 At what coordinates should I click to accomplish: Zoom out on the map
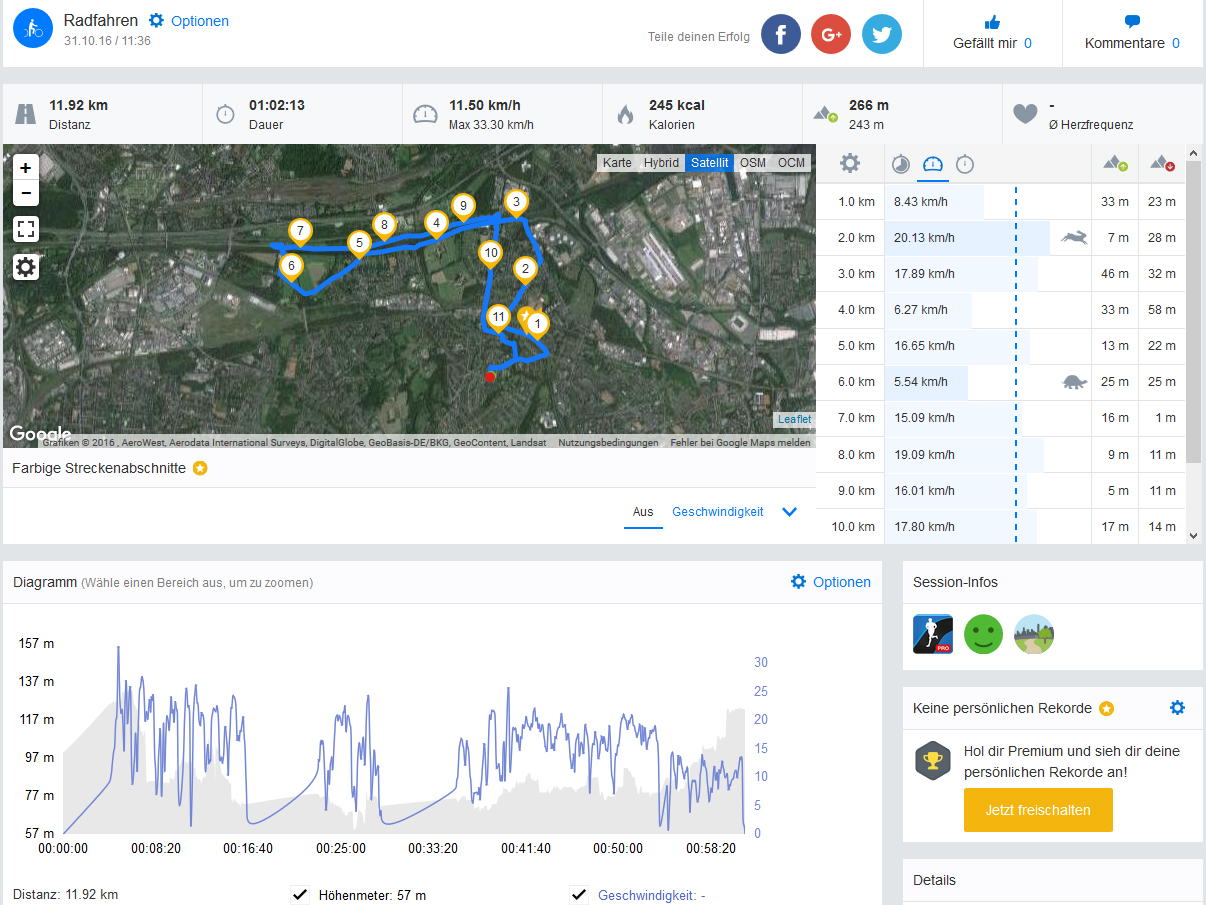(26, 193)
